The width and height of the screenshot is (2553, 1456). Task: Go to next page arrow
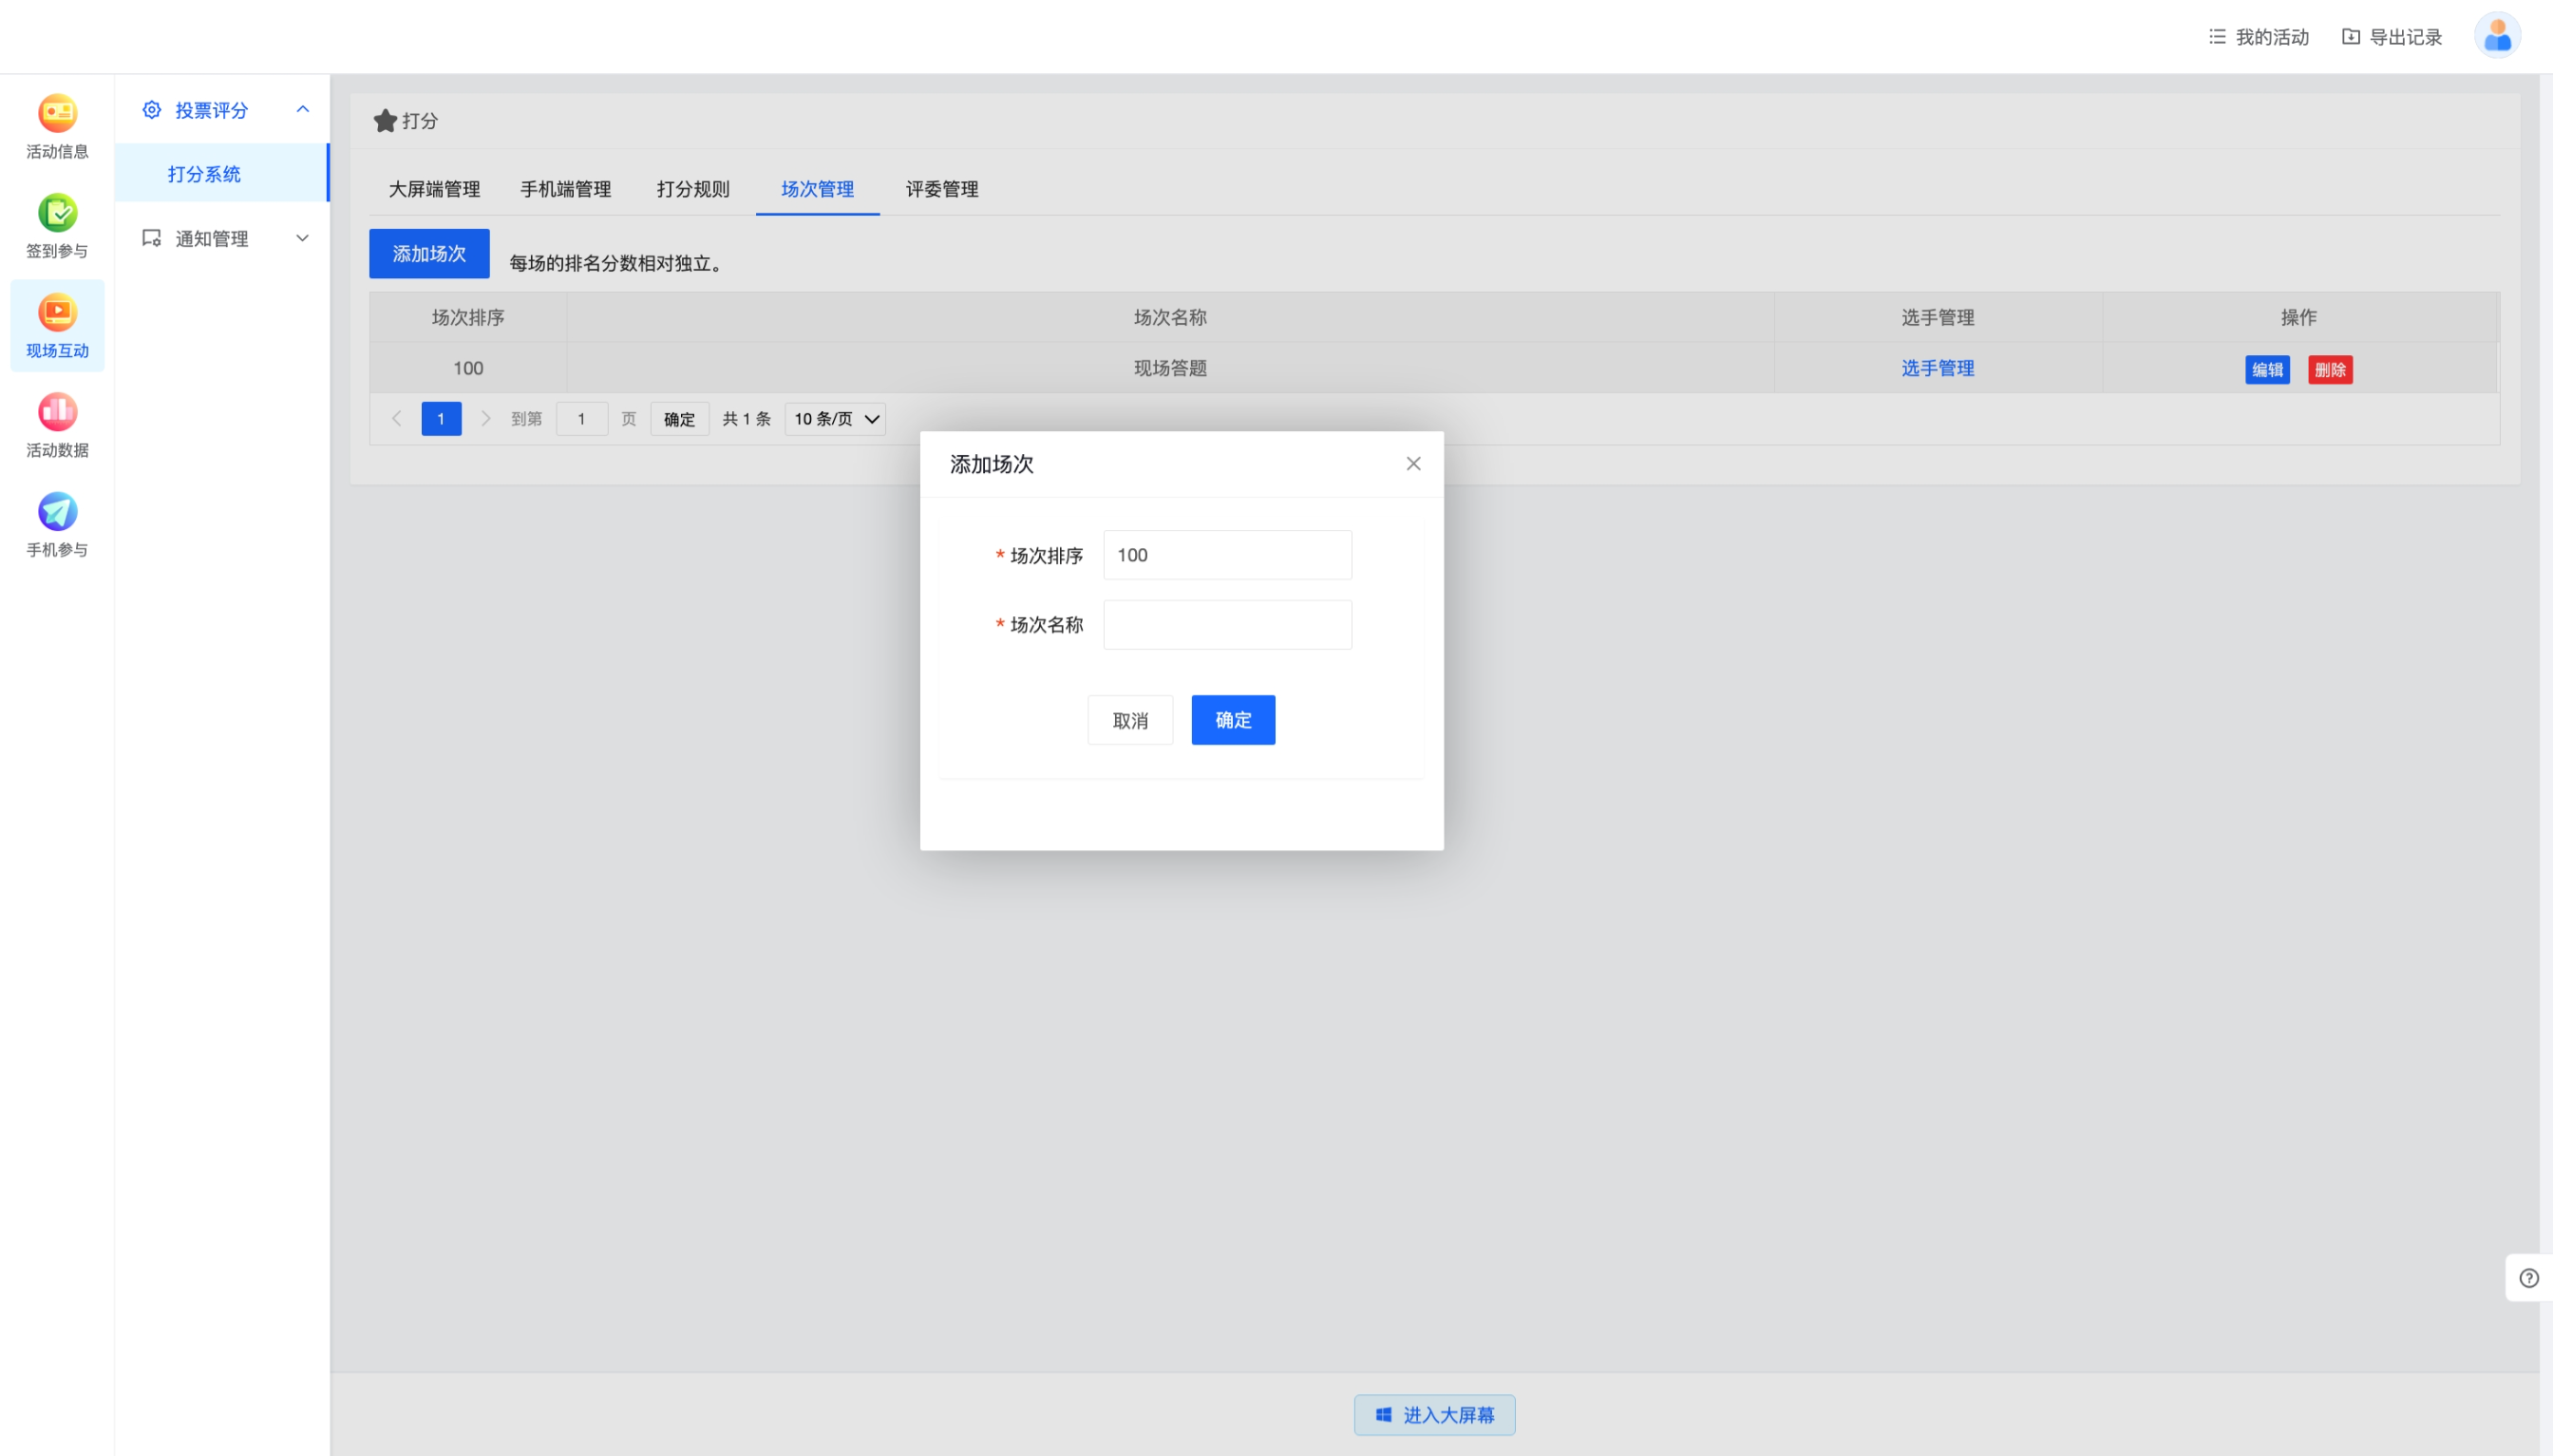486,418
